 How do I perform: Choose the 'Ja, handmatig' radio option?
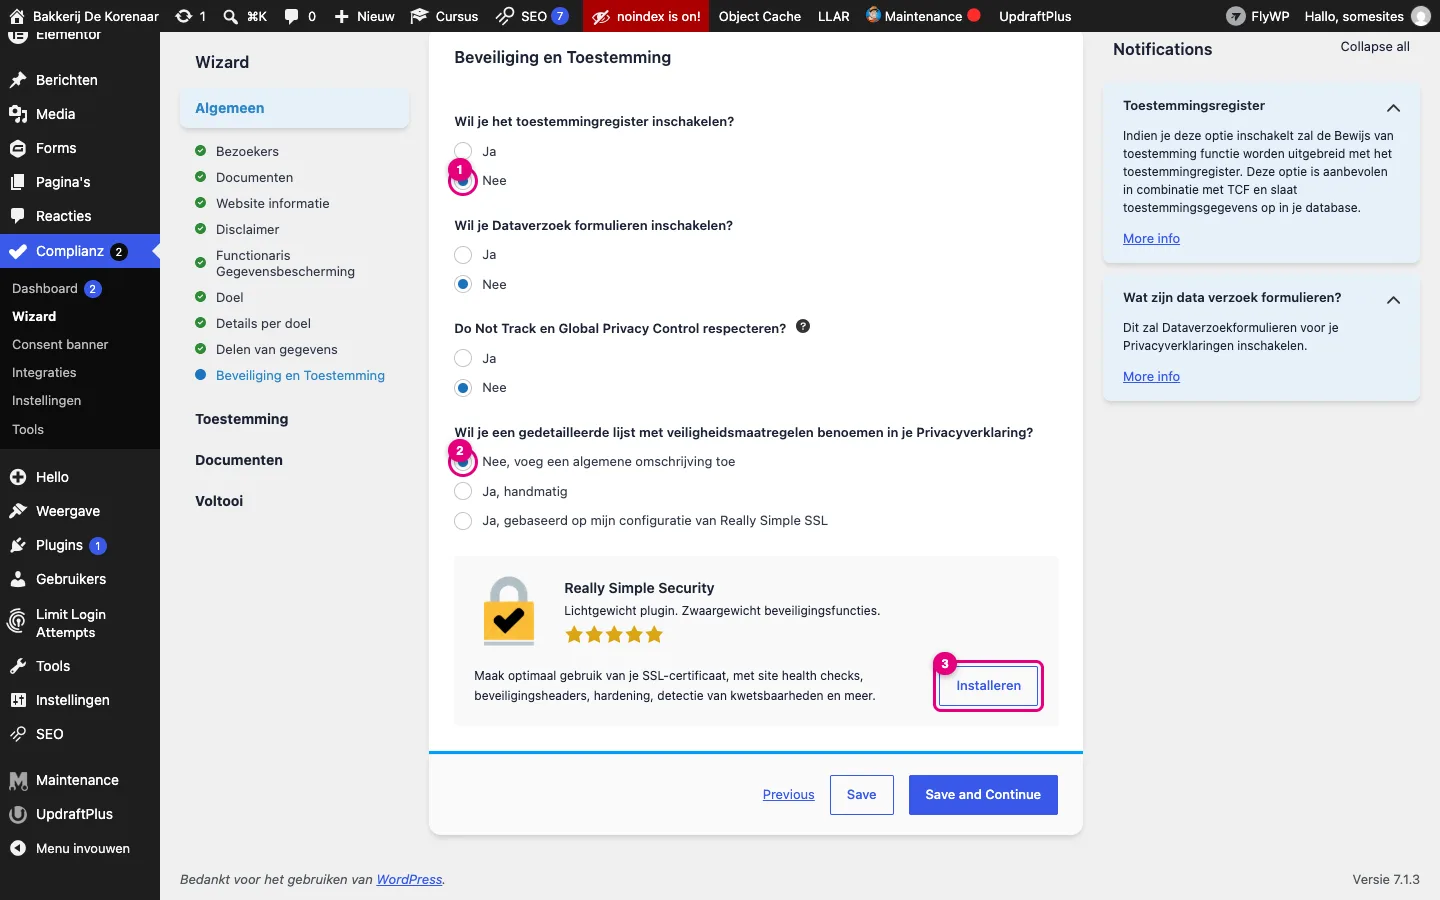pyautogui.click(x=463, y=491)
